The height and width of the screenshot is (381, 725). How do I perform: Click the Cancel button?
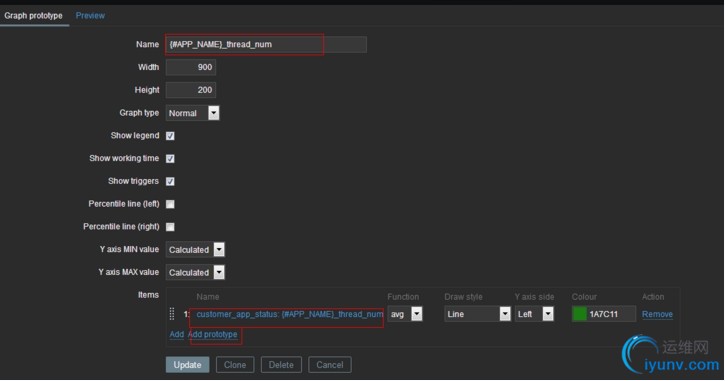330,364
